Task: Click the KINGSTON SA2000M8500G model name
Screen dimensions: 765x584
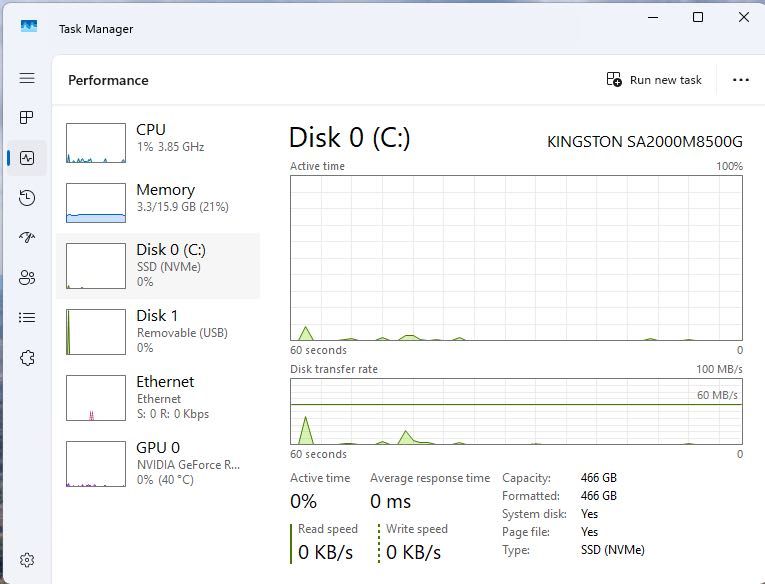Action: click(x=644, y=142)
